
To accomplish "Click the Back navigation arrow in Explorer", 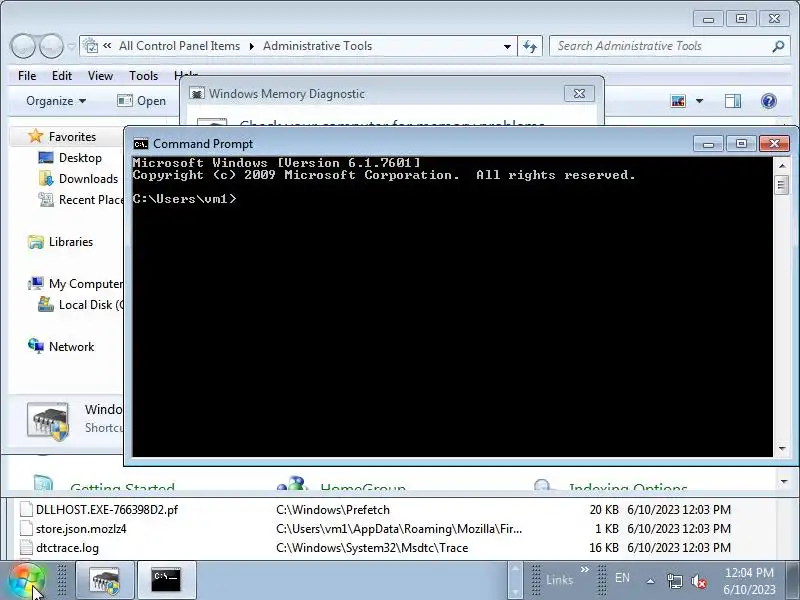I will coord(23,46).
